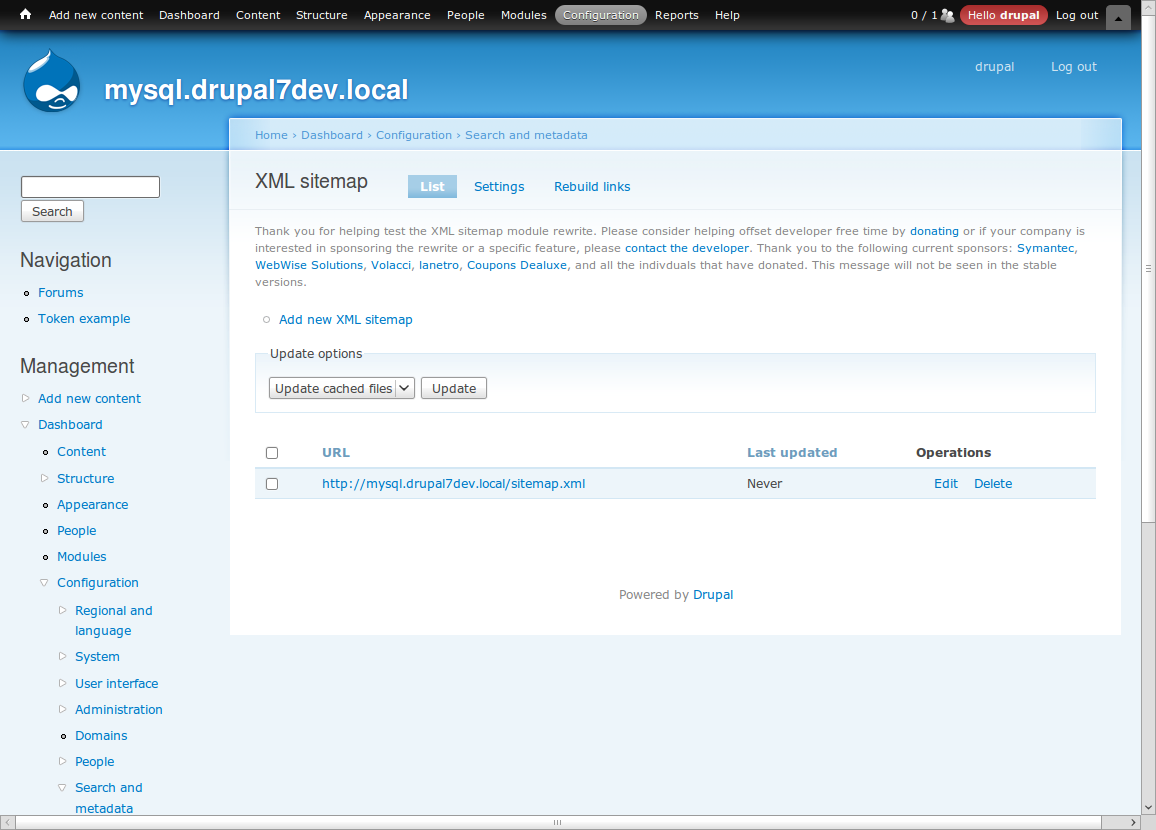The height and width of the screenshot is (830, 1156).
Task: Click the mysql.drupal7dev.local site title
Action: coord(256,89)
